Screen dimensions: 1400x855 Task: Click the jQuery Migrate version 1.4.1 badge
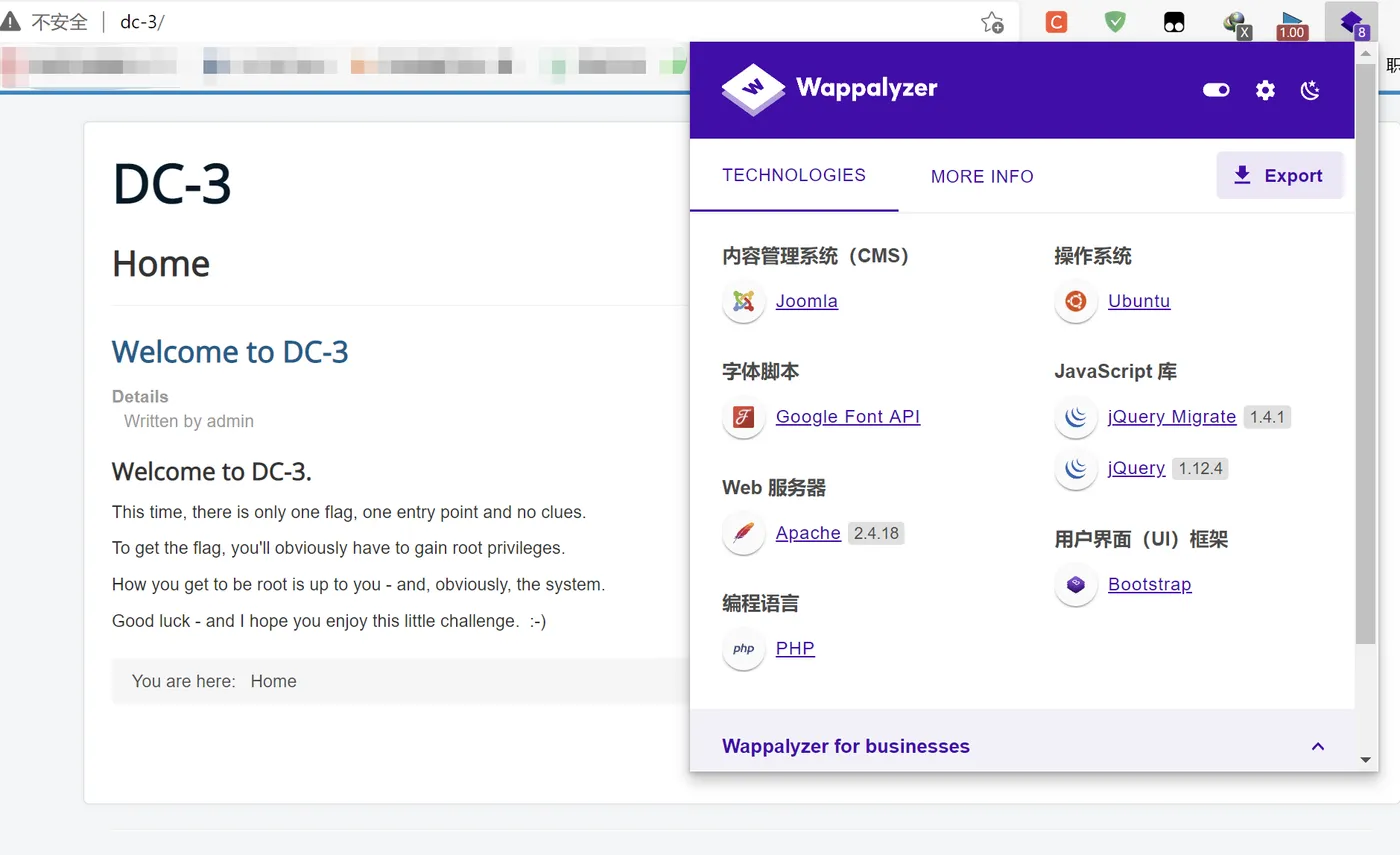(1267, 417)
